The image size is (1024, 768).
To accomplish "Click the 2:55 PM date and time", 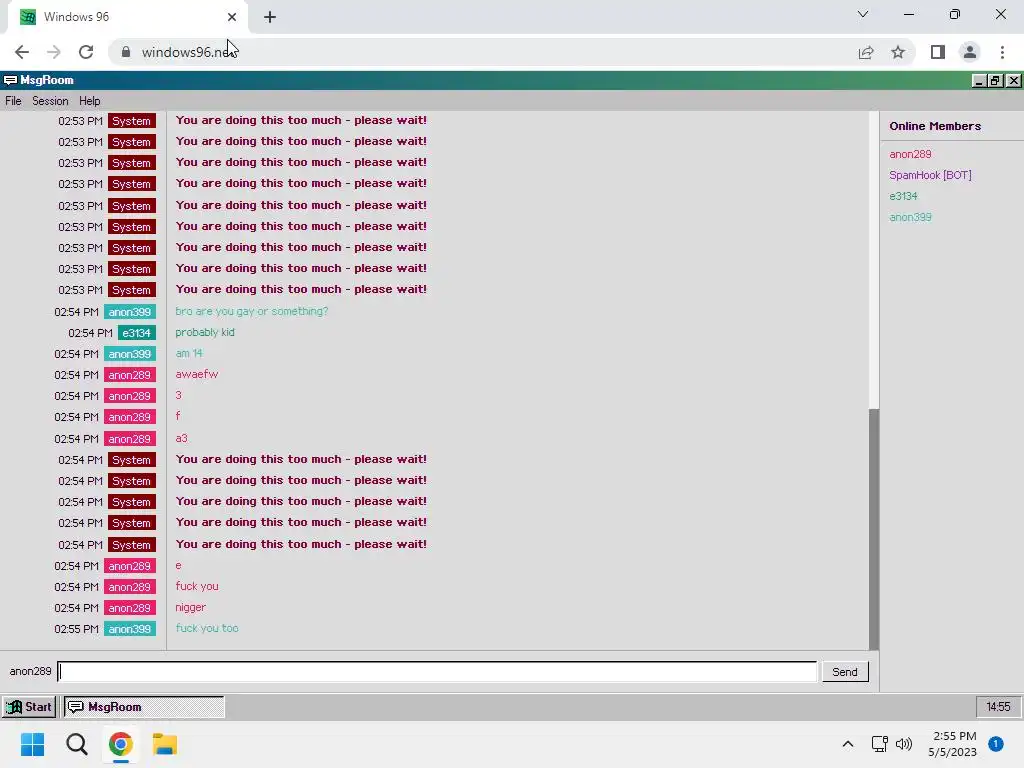I will (x=953, y=744).
